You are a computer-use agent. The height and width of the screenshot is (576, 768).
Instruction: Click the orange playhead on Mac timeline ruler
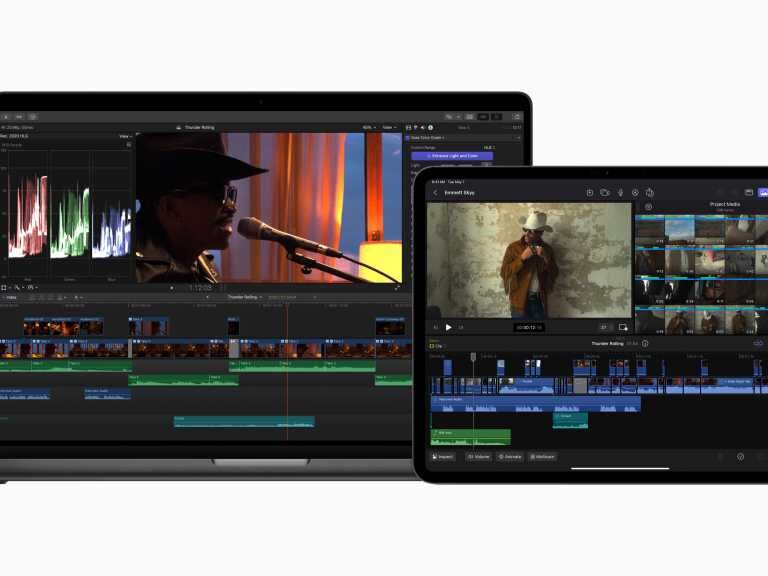coord(287,306)
